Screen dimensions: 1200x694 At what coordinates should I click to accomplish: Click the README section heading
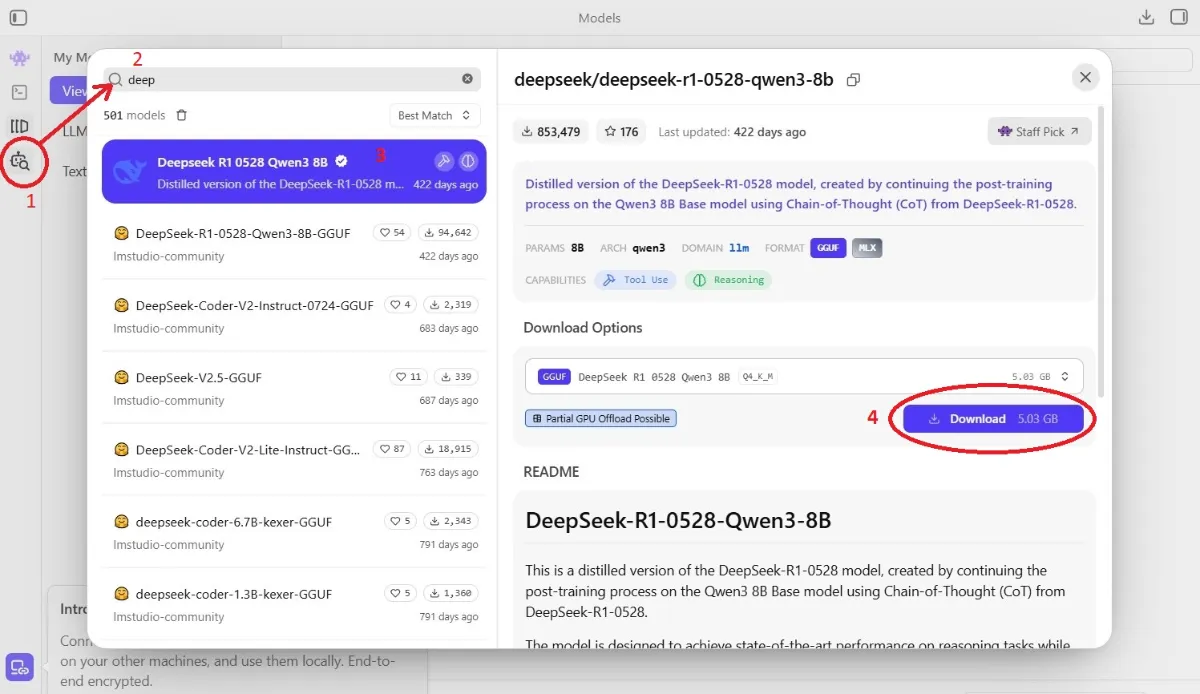[x=551, y=472]
